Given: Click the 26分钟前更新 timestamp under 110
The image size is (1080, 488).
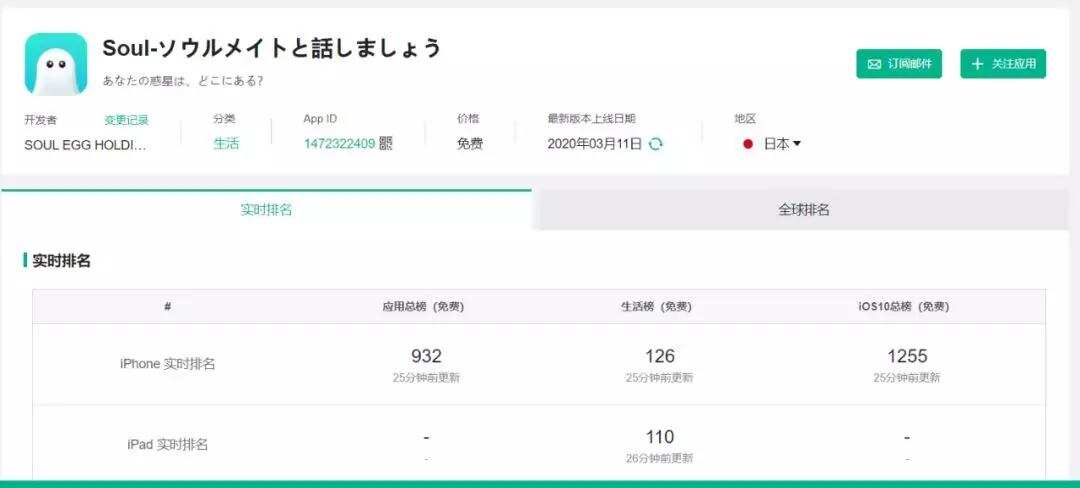Looking at the screenshot, I should [x=660, y=458].
